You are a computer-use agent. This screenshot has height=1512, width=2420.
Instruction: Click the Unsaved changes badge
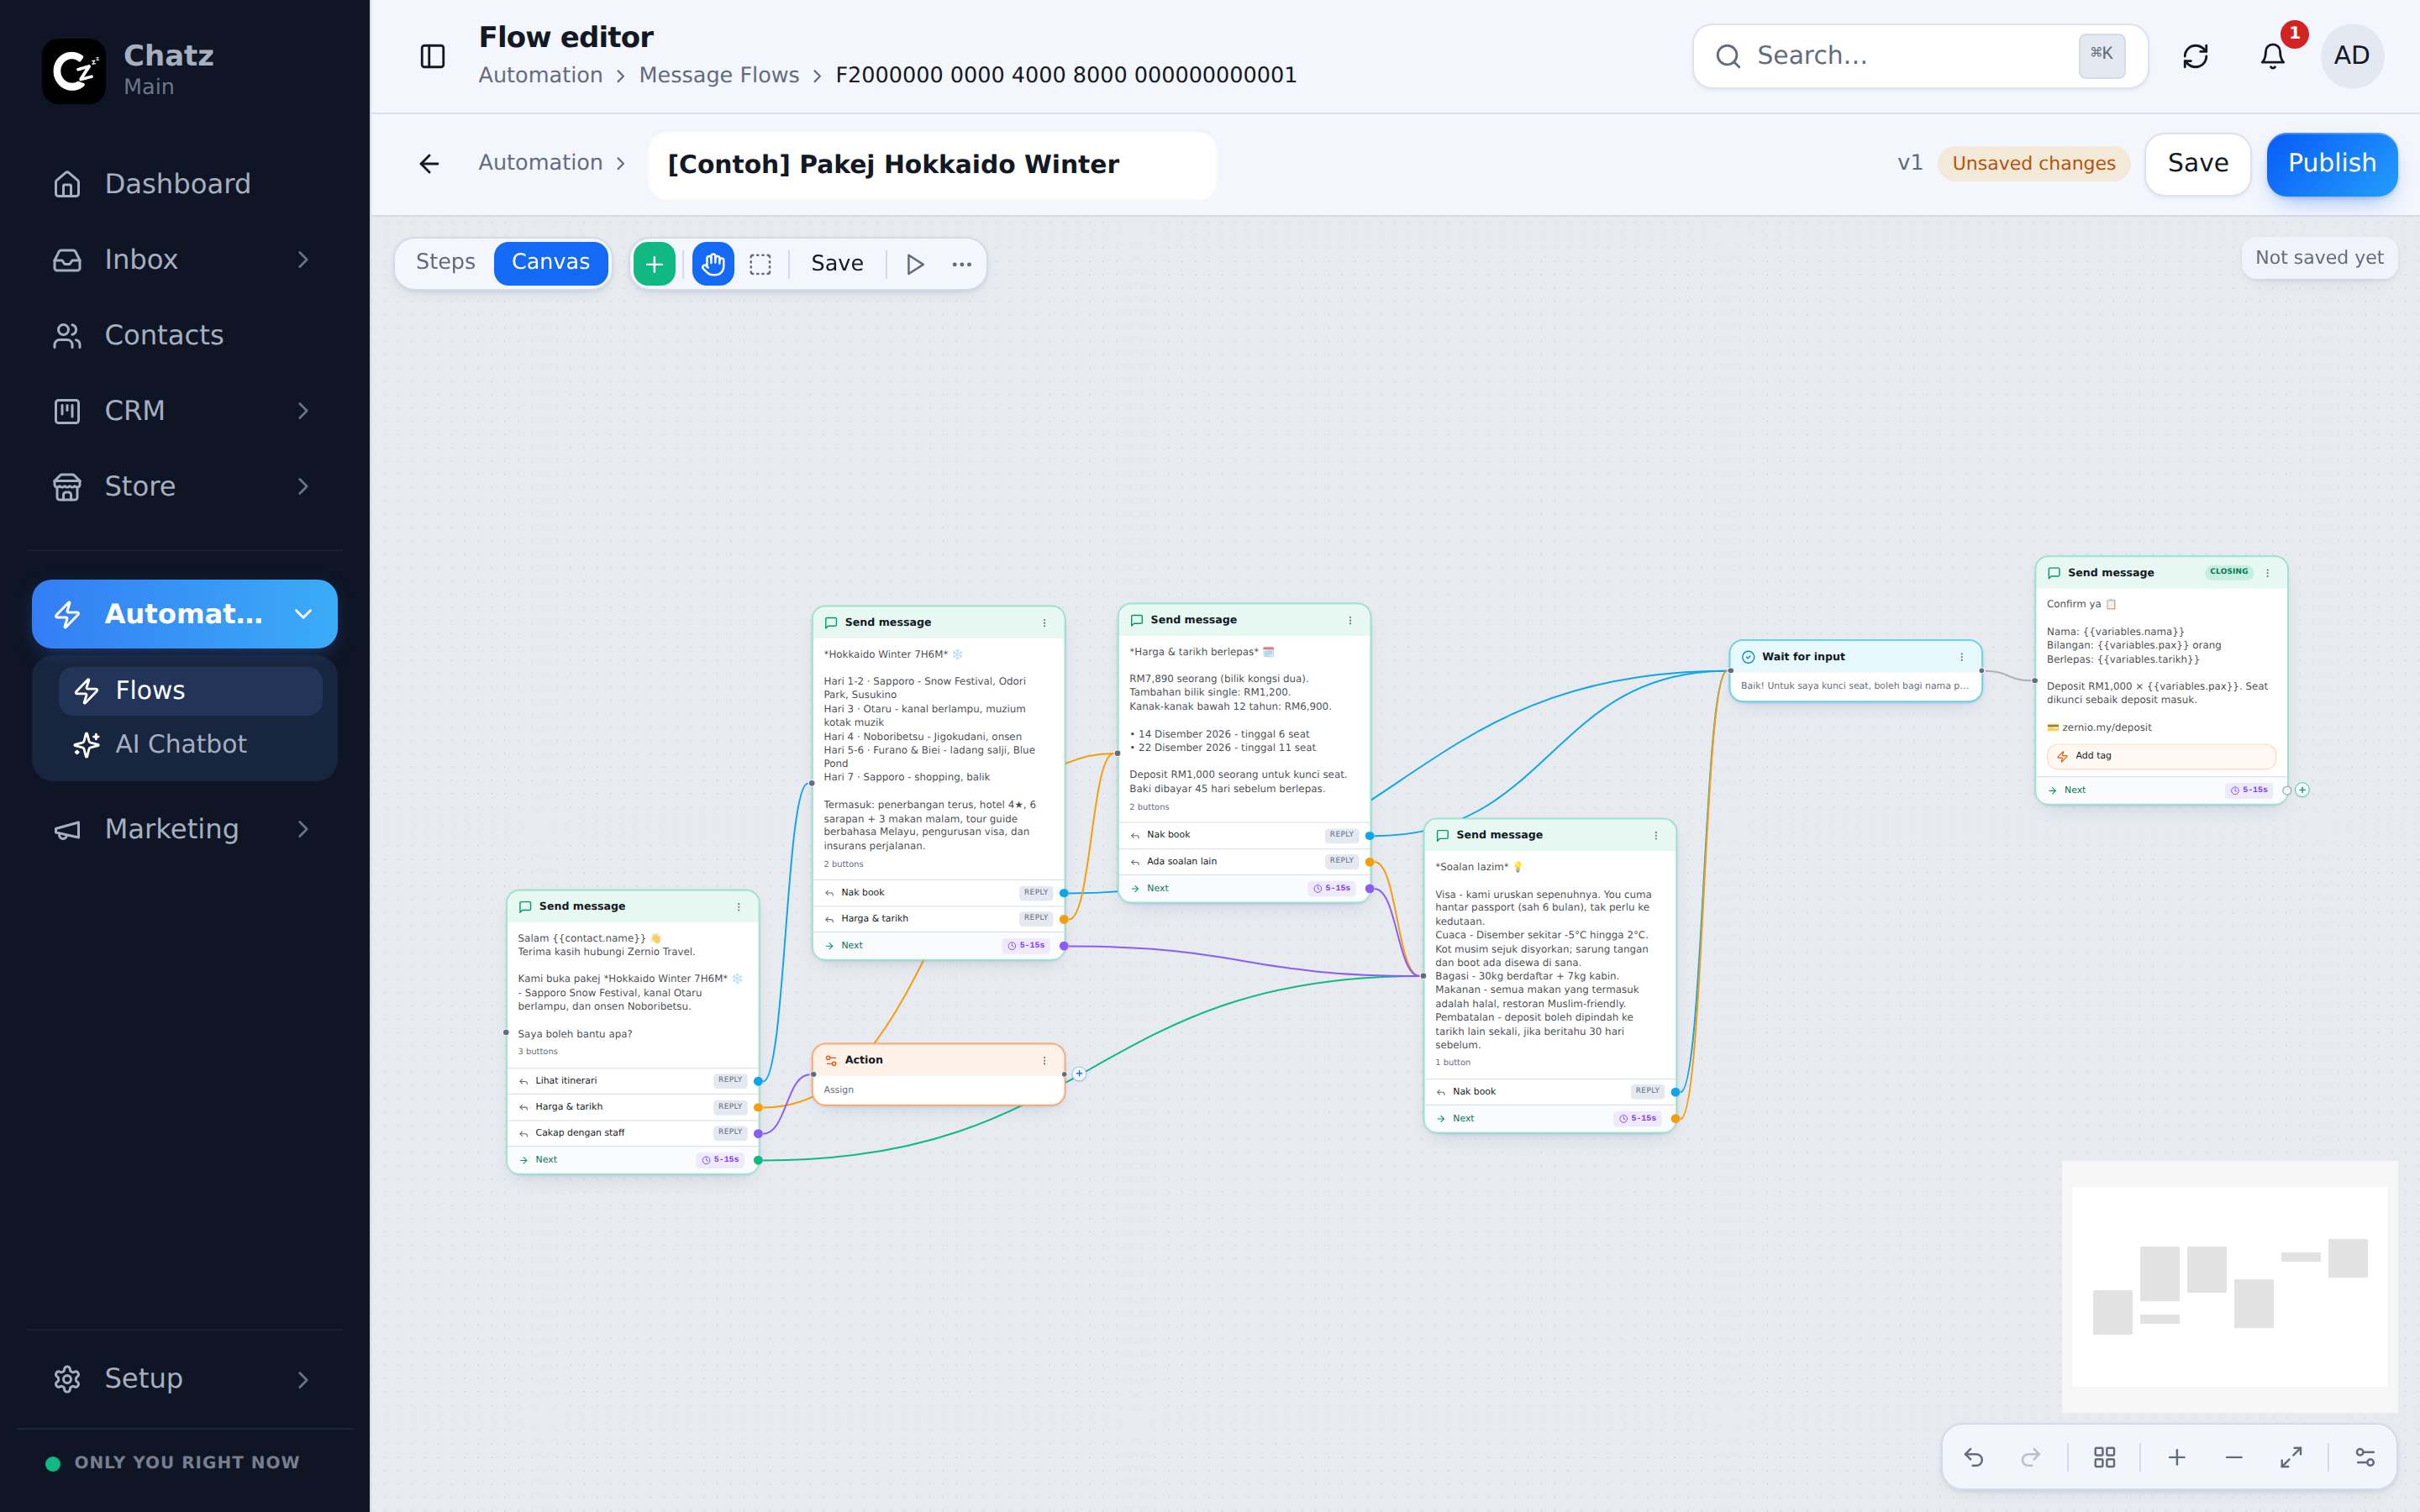pos(2033,164)
